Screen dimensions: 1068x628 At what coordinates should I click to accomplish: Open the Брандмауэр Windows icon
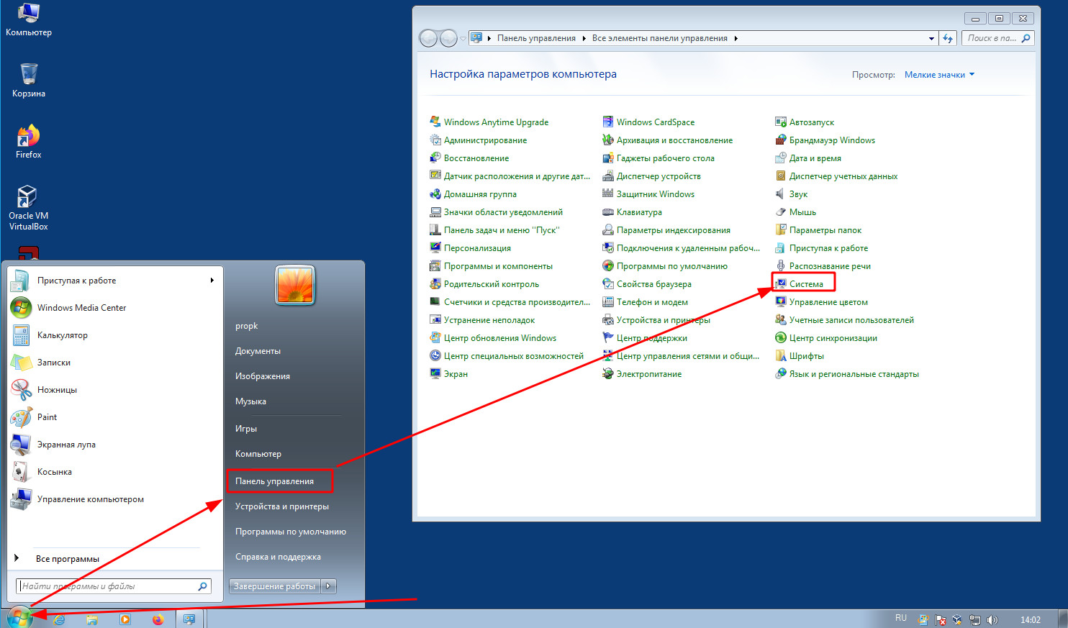coord(781,140)
